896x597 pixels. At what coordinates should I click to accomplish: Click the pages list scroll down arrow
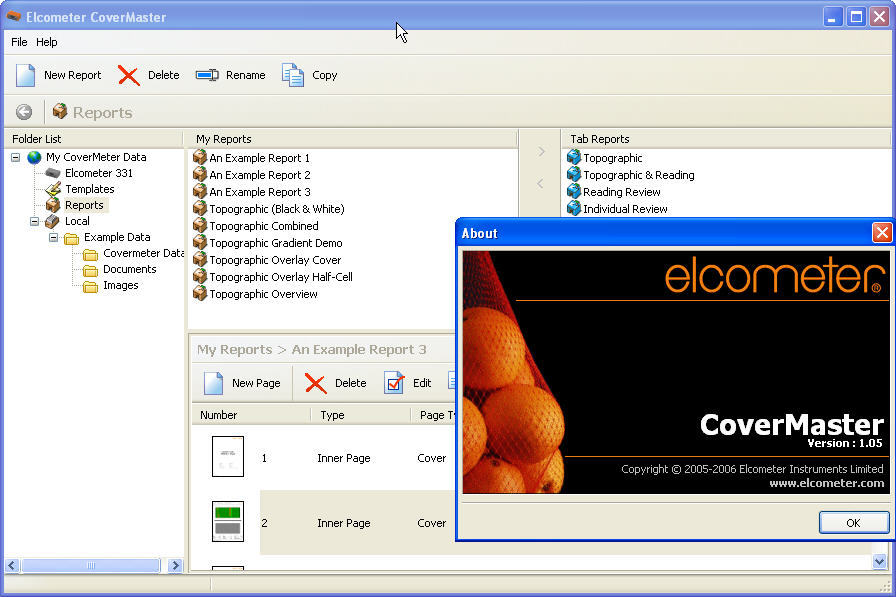pyautogui.click(x=880, y=562)
